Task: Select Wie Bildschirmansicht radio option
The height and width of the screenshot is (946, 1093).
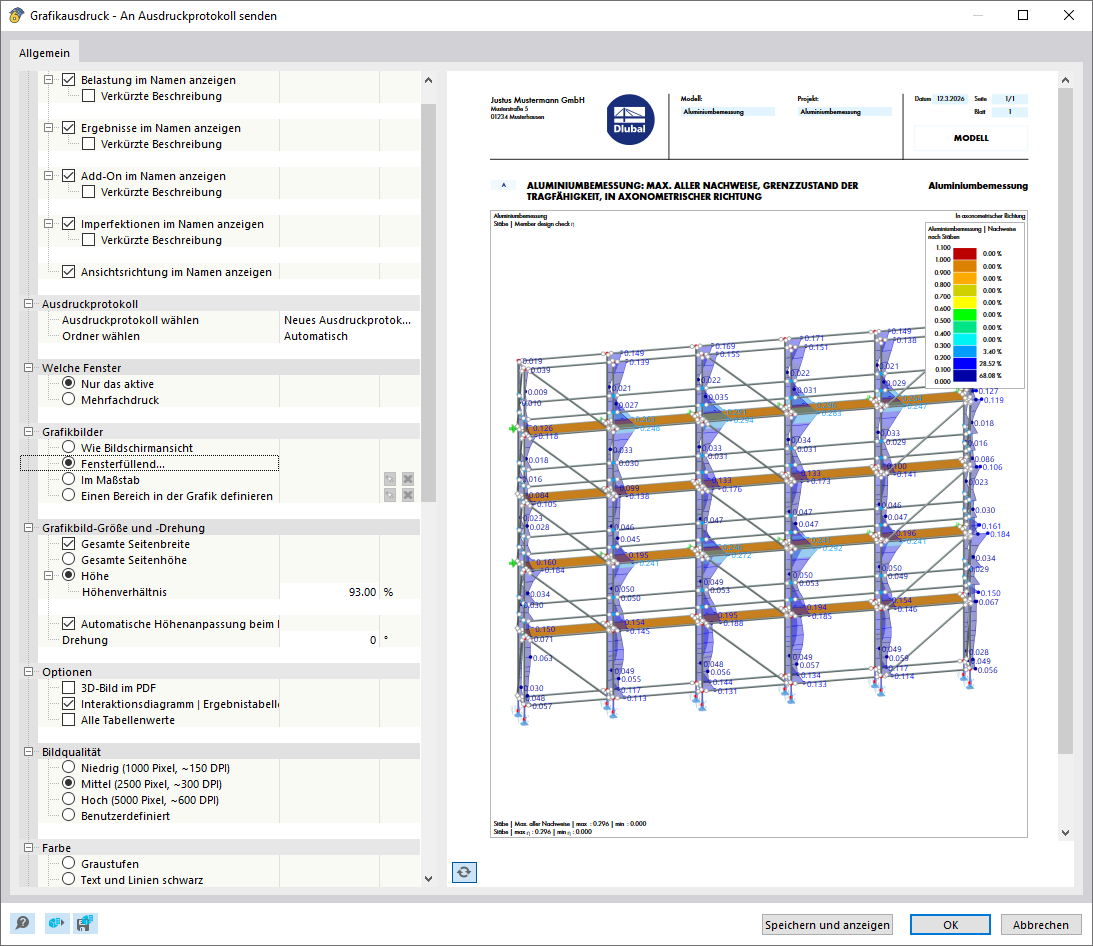Action: pyautogui.click(x=68, y=448)
